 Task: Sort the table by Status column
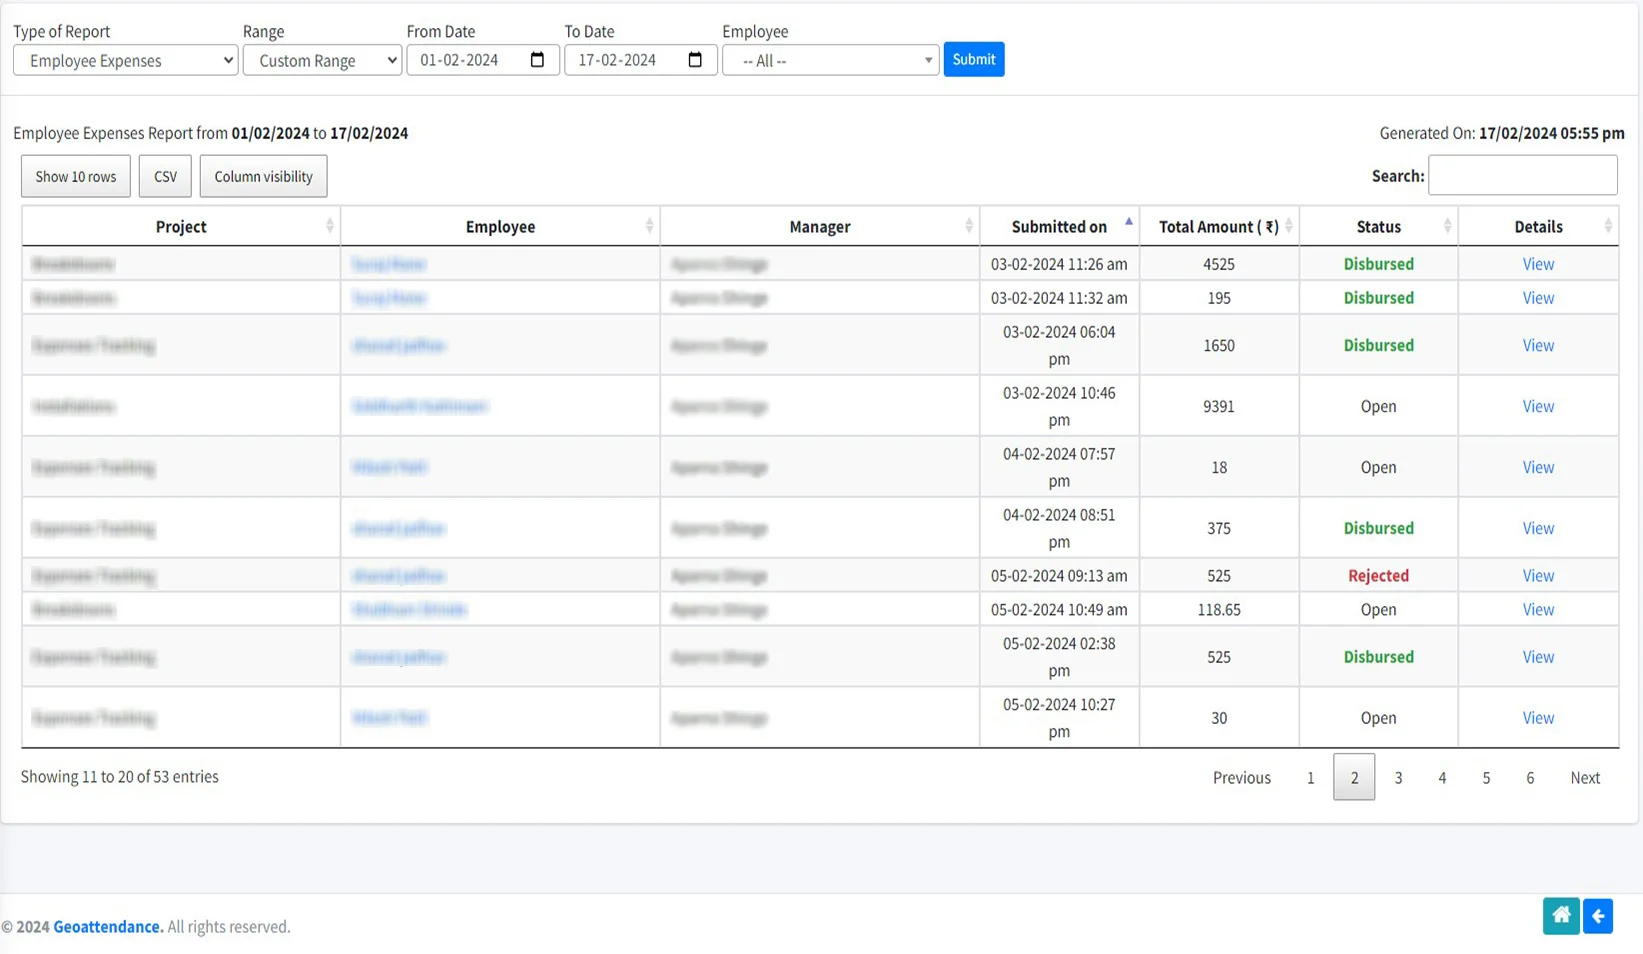pyautogui.click(x=1378, y=226)
